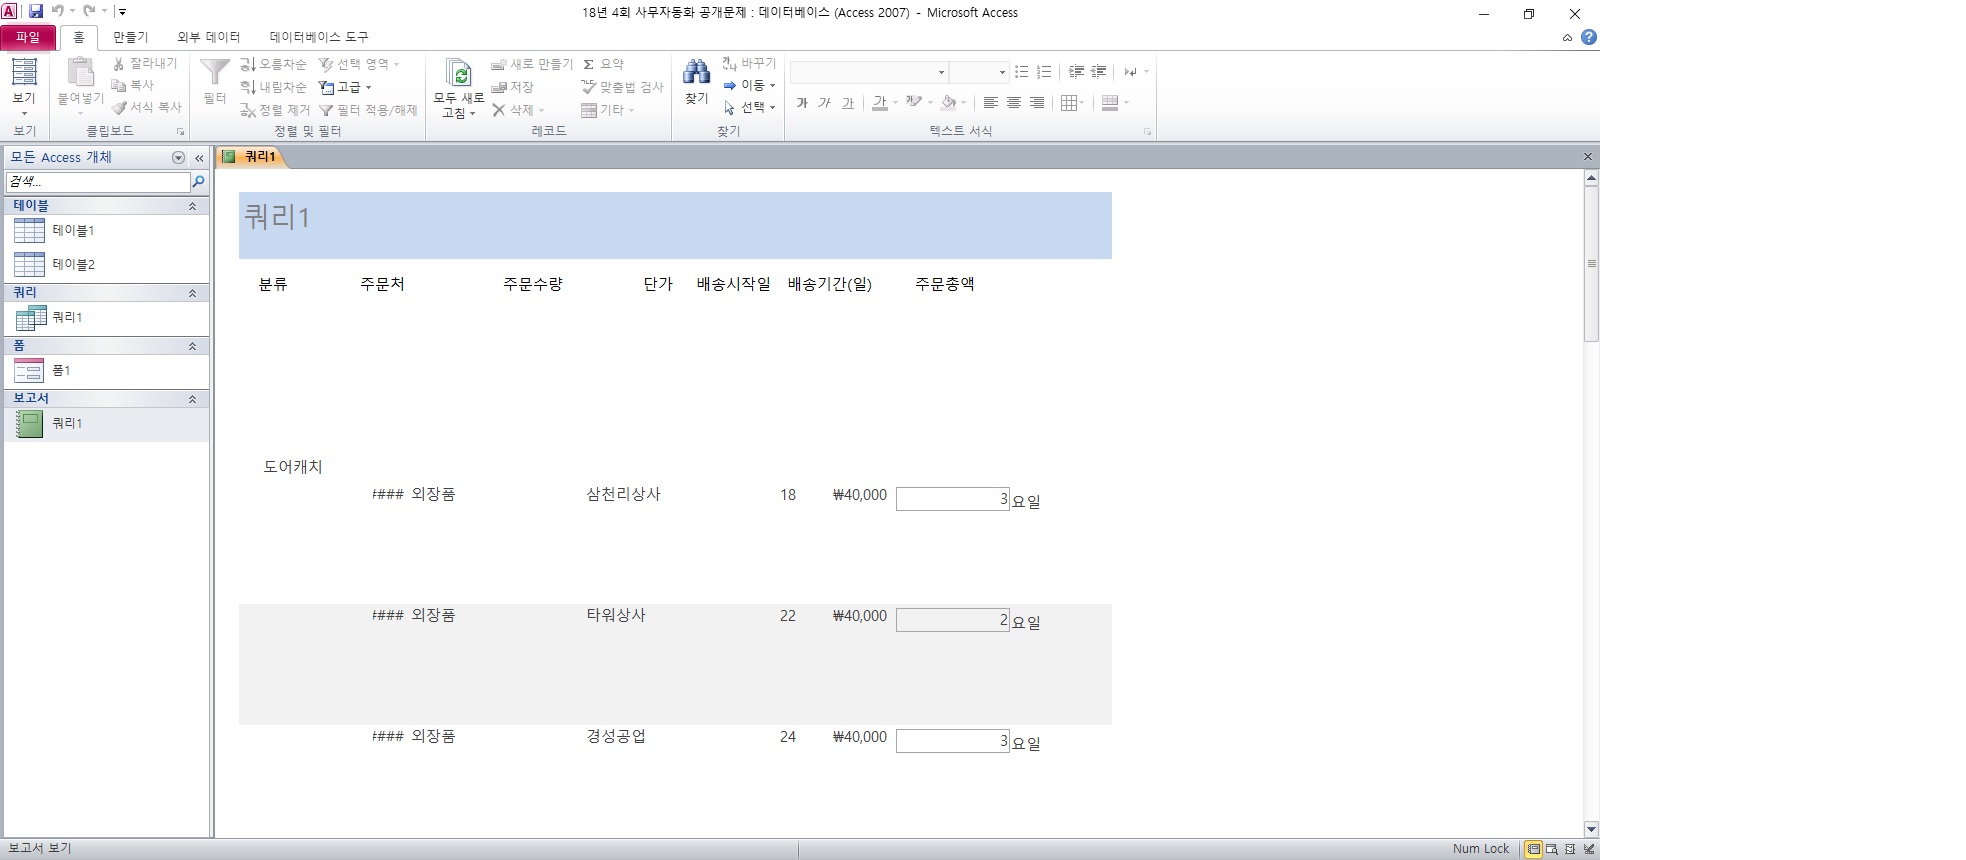
Task: Switch to Design View in status bar
Action: 1589,849
